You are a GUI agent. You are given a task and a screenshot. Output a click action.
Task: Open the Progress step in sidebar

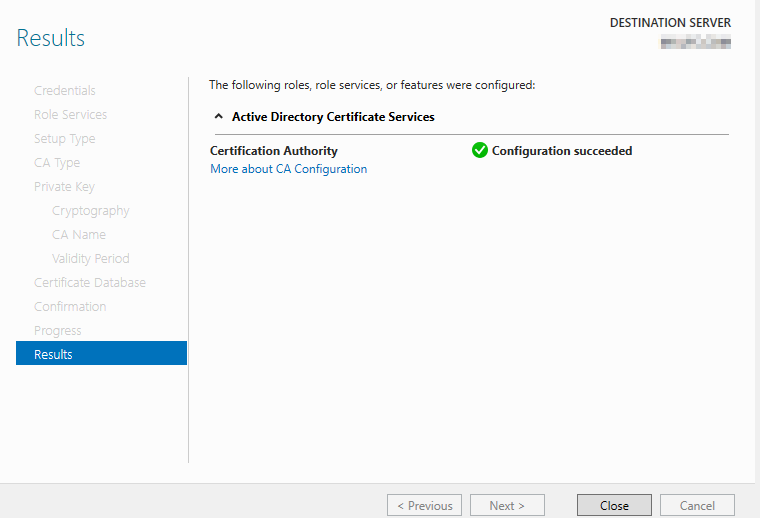[x=58, y=331]
